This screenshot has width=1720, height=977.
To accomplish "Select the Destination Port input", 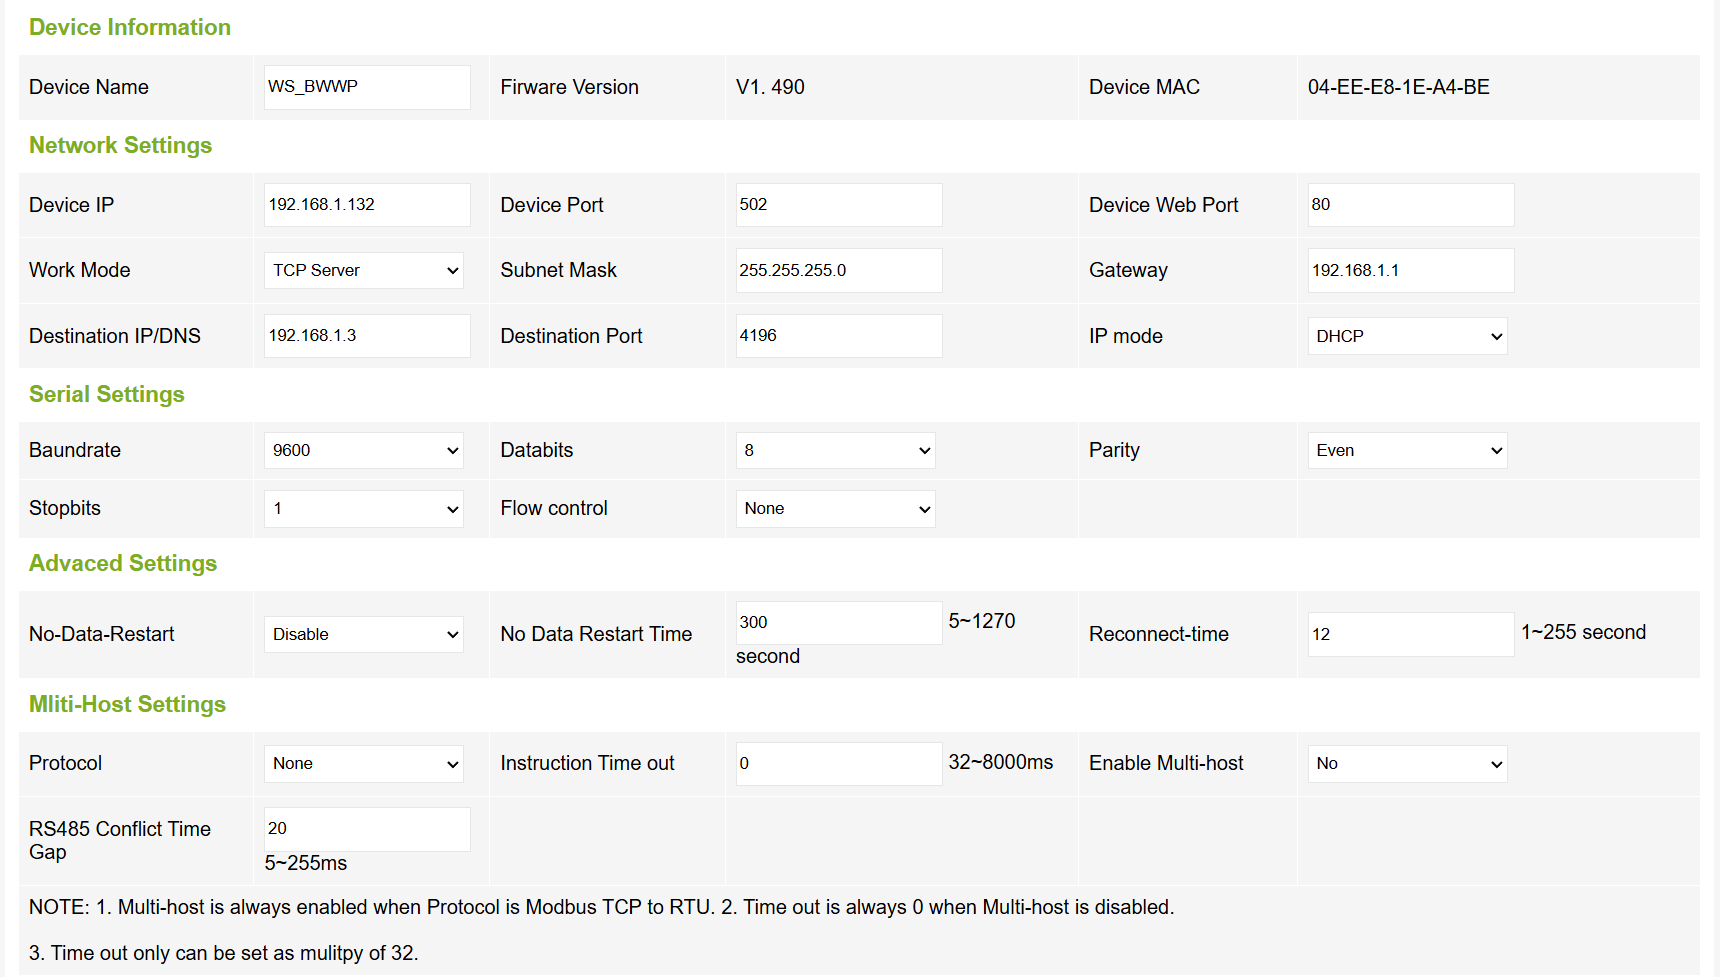I will tap(838, 336).
